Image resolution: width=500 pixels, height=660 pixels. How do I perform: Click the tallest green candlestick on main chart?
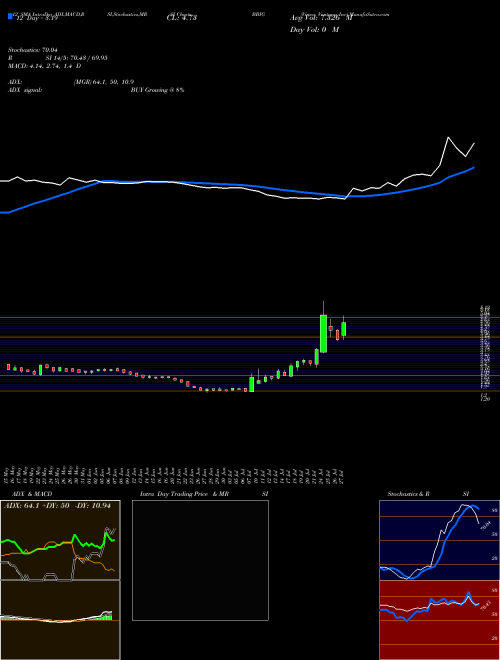324,334
